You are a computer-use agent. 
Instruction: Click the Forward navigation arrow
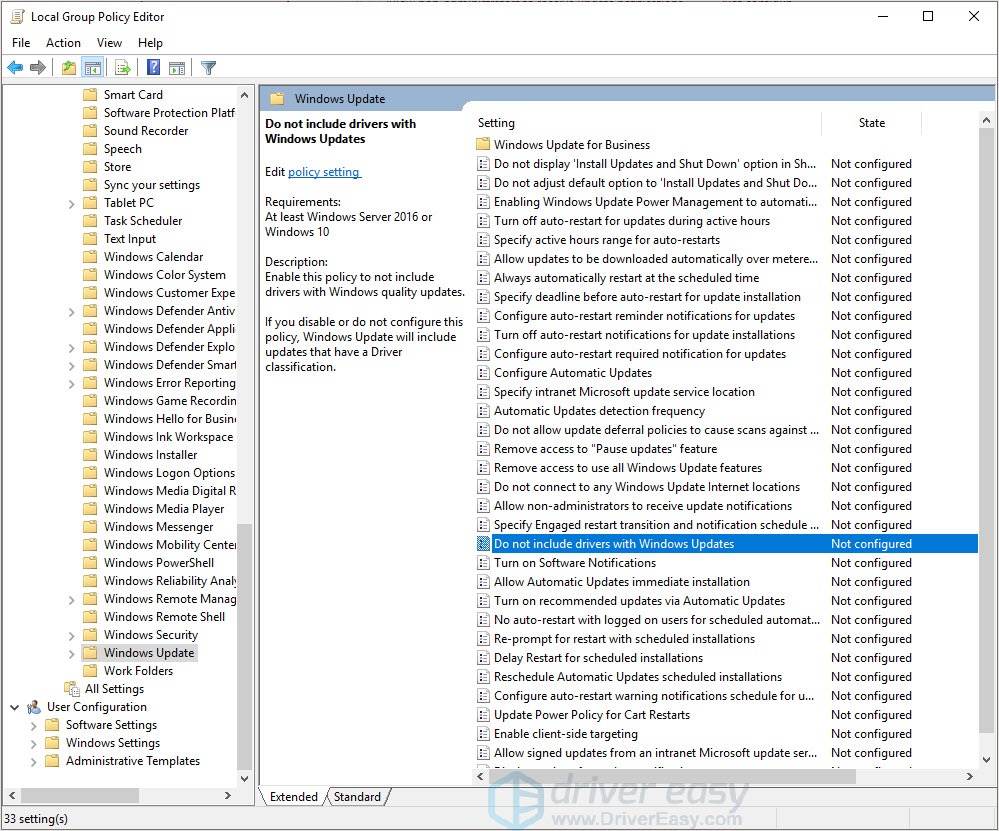[39, 67]
